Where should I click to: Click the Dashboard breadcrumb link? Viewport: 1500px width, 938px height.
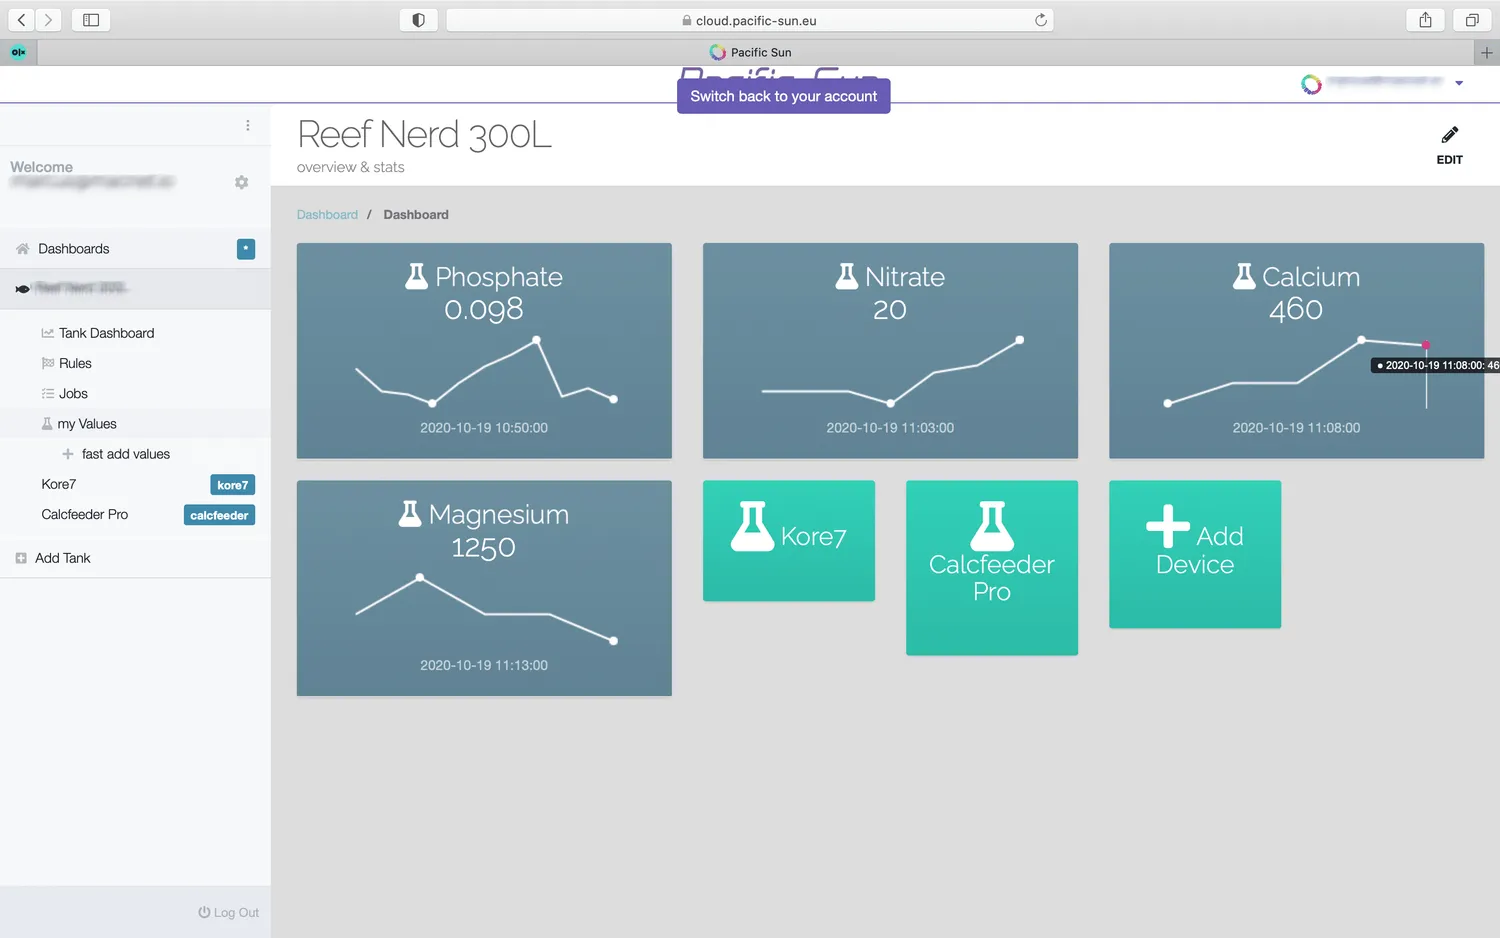point(327,215)
